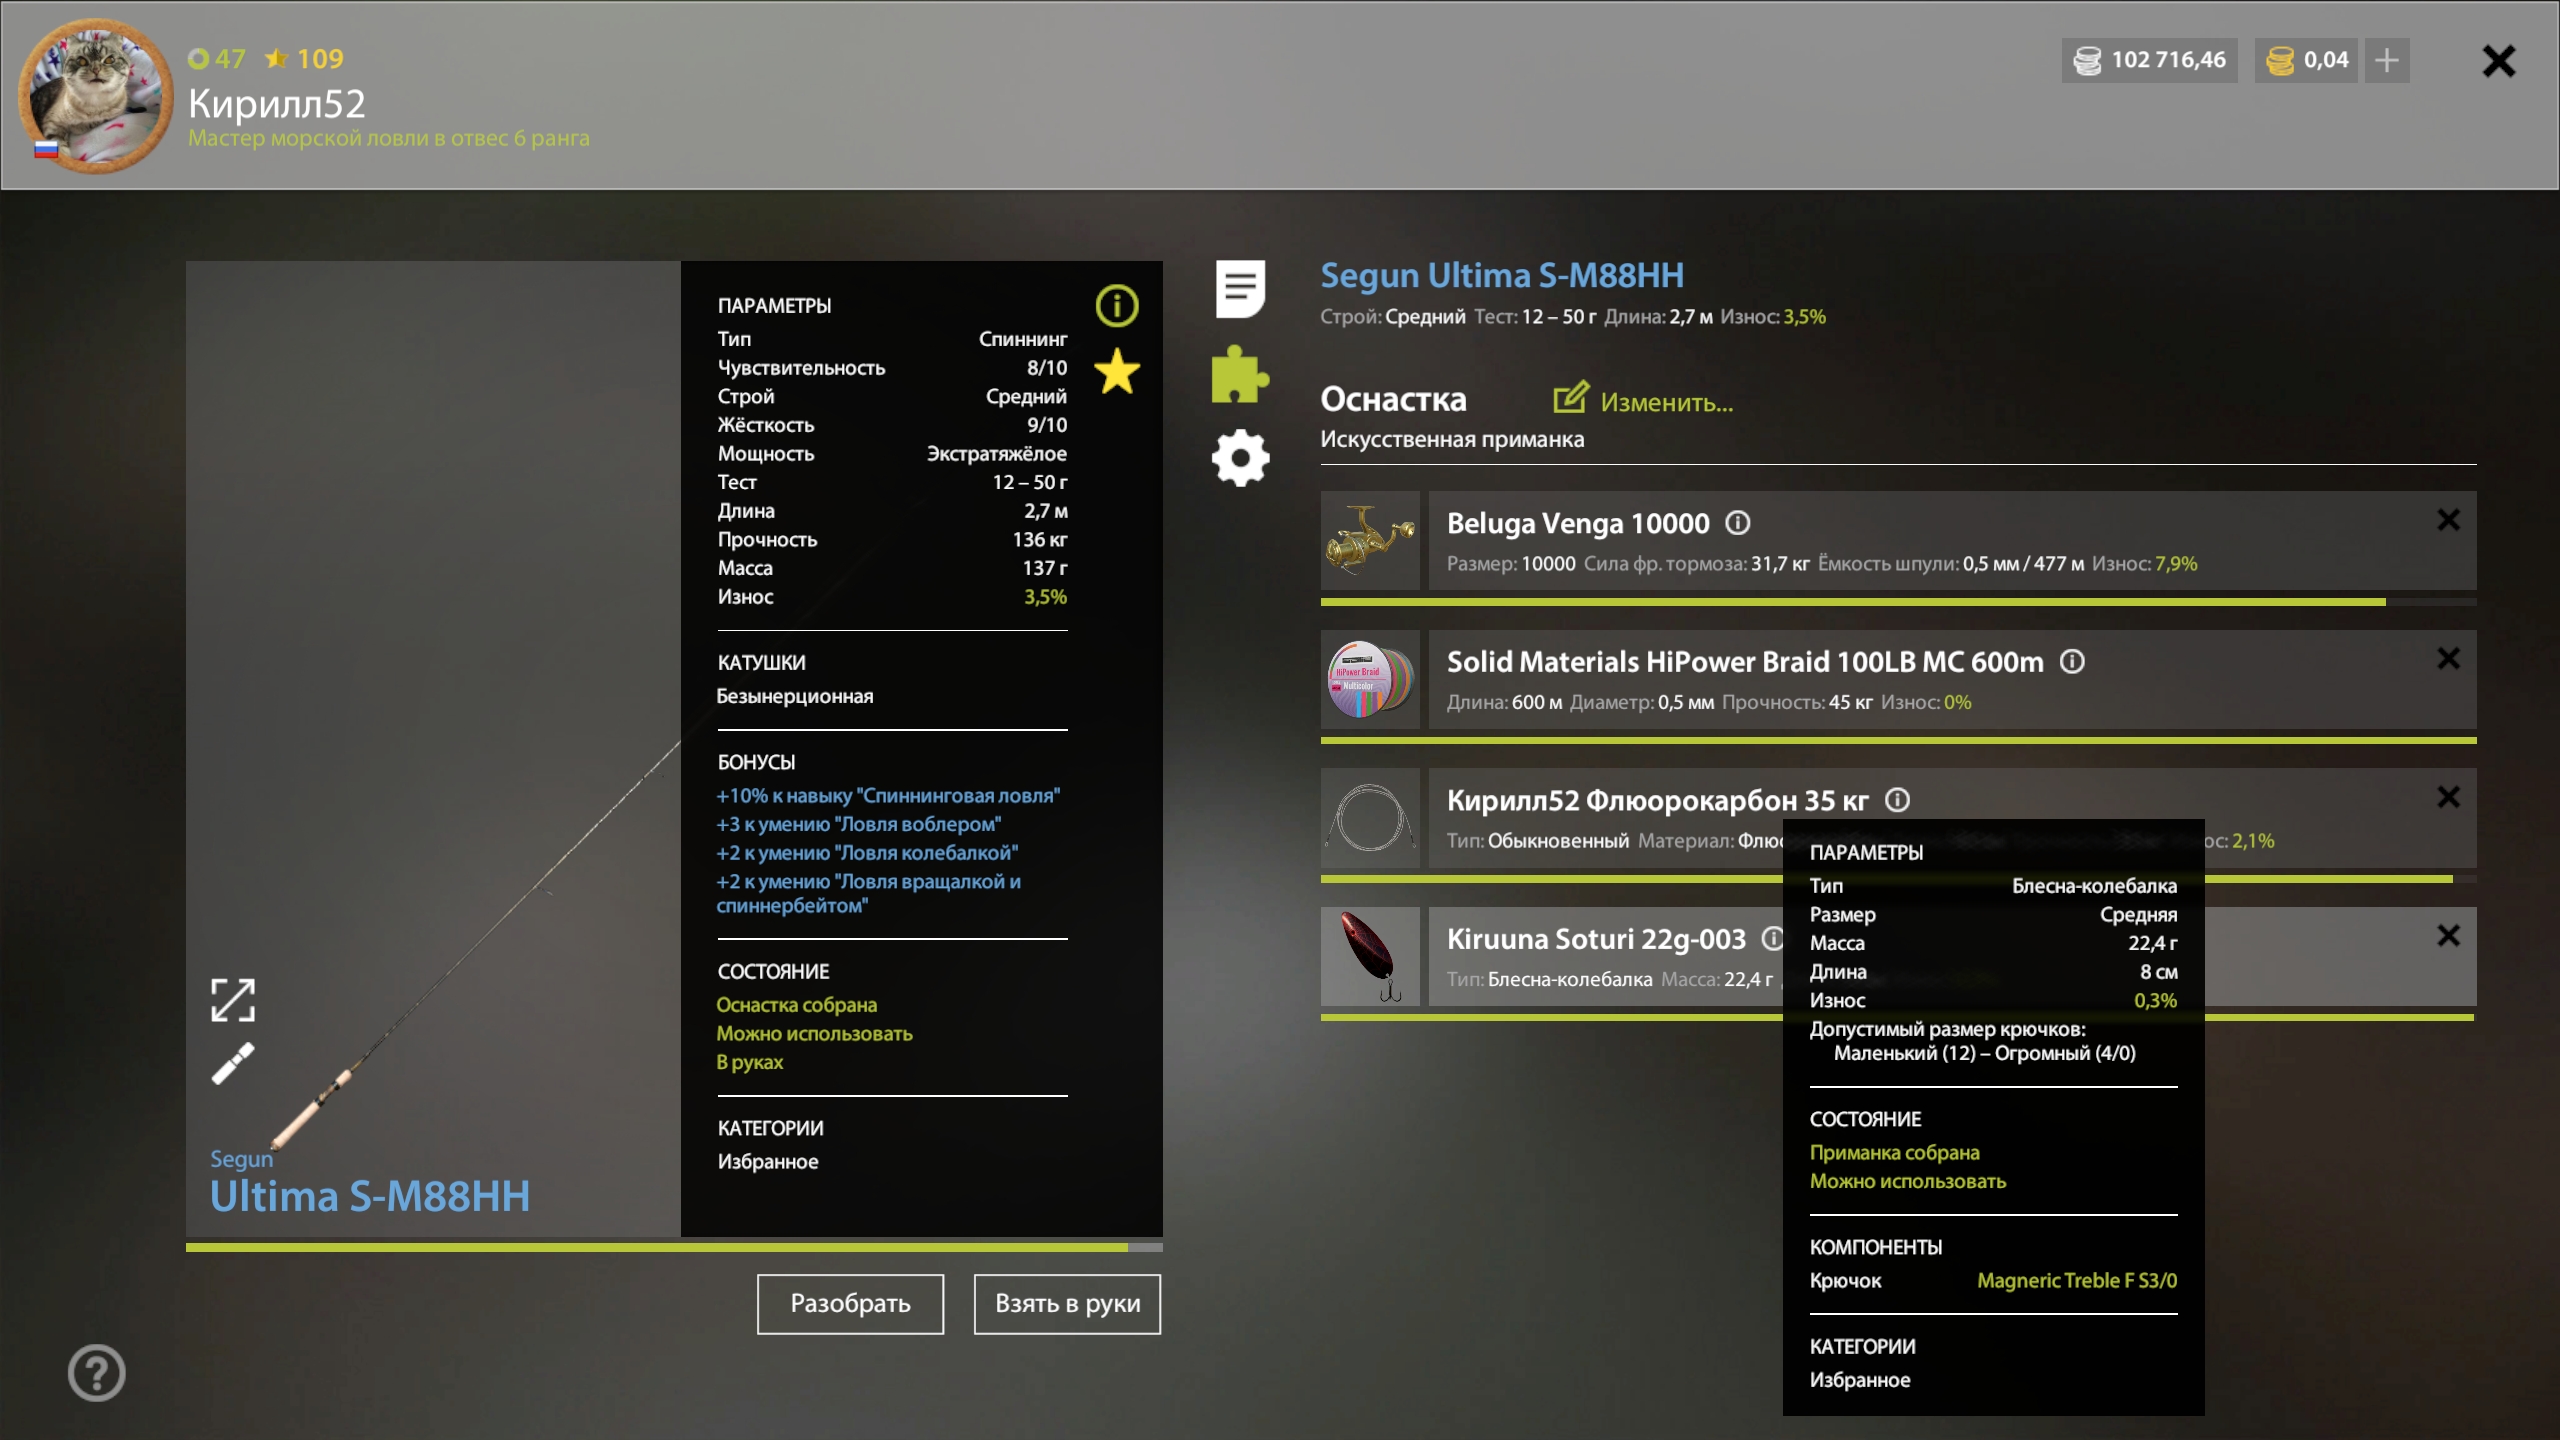This screenshot has height=1440, width=2560.
Task: Remove Solid Materials HiPower Braid line
Action: pyautogui.click(x=2448, y=658)
